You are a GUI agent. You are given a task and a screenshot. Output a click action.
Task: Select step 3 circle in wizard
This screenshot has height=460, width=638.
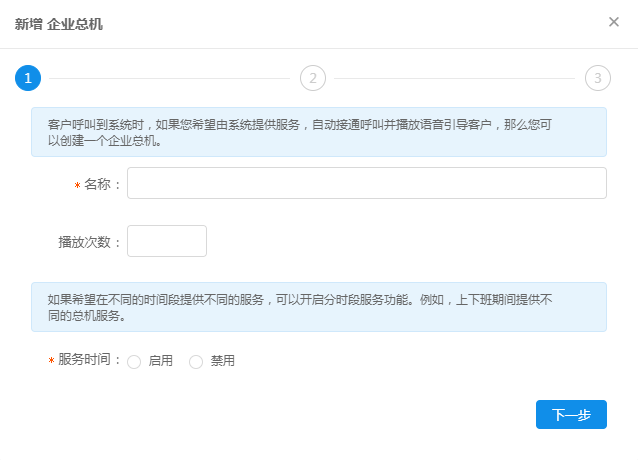pos(598,78)
